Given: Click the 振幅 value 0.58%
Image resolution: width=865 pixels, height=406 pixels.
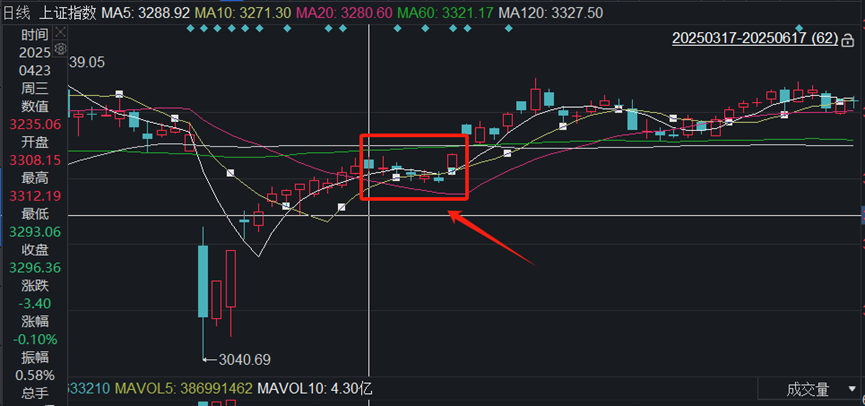Looking at the screenshot, I should pos(35,376).
